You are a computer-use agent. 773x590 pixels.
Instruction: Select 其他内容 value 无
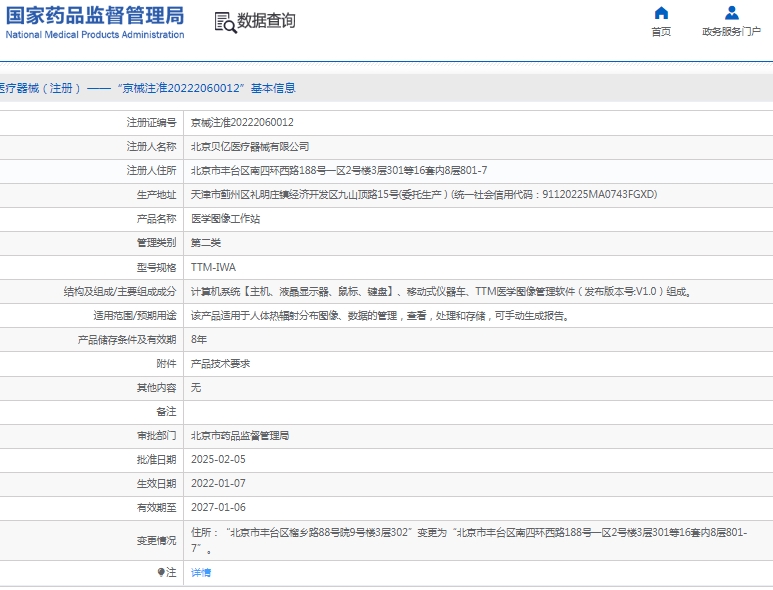(x=196, y=387)
